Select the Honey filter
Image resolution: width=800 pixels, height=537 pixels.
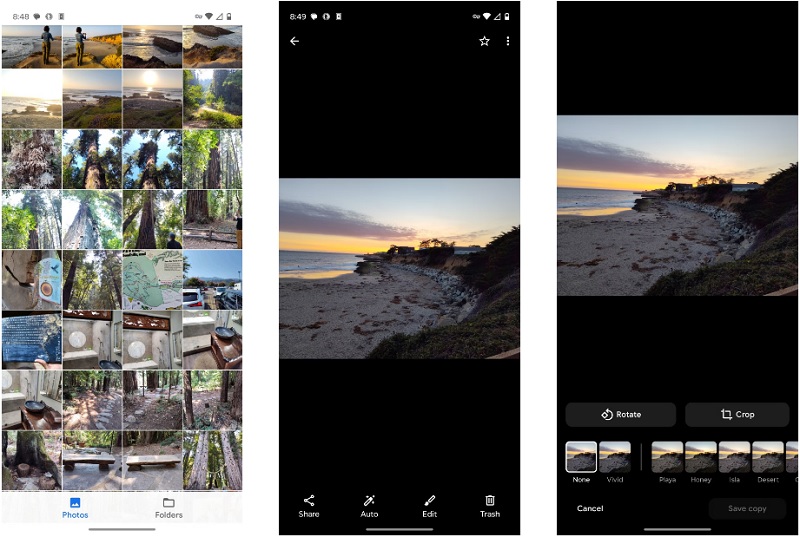click(701, 462)
